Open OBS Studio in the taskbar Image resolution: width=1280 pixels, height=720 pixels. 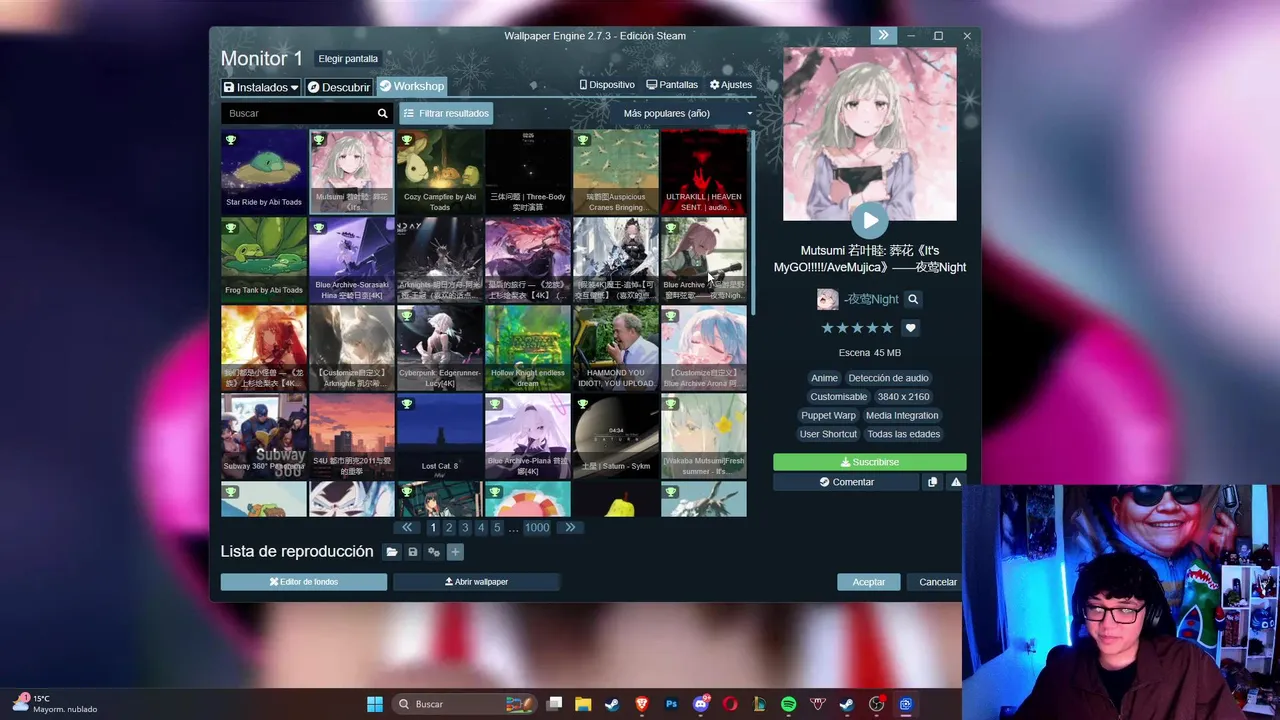click(x=876, y=704)
